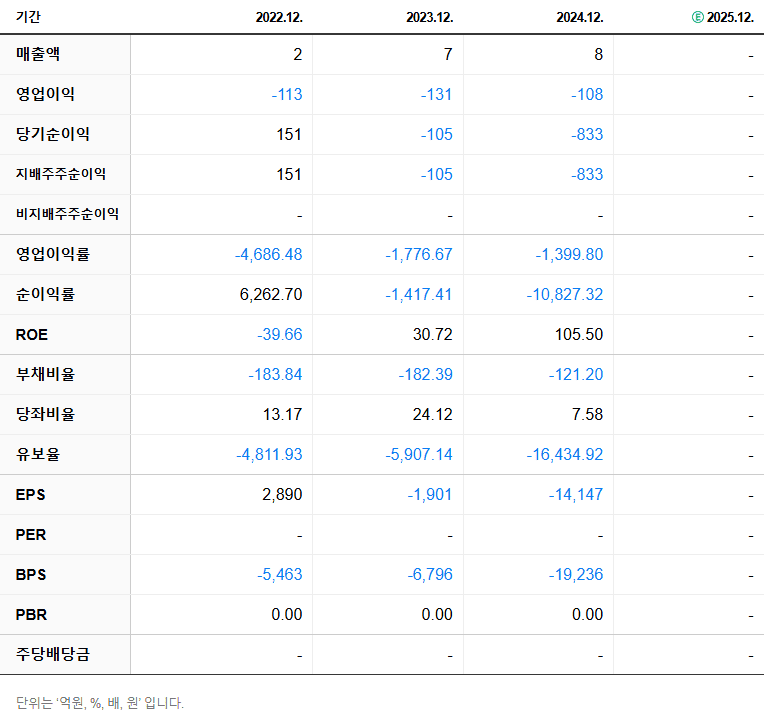This screenshot has height=721, width=764.
Task: Click debt ratio value -182.39
Action: tap(426, 374)
